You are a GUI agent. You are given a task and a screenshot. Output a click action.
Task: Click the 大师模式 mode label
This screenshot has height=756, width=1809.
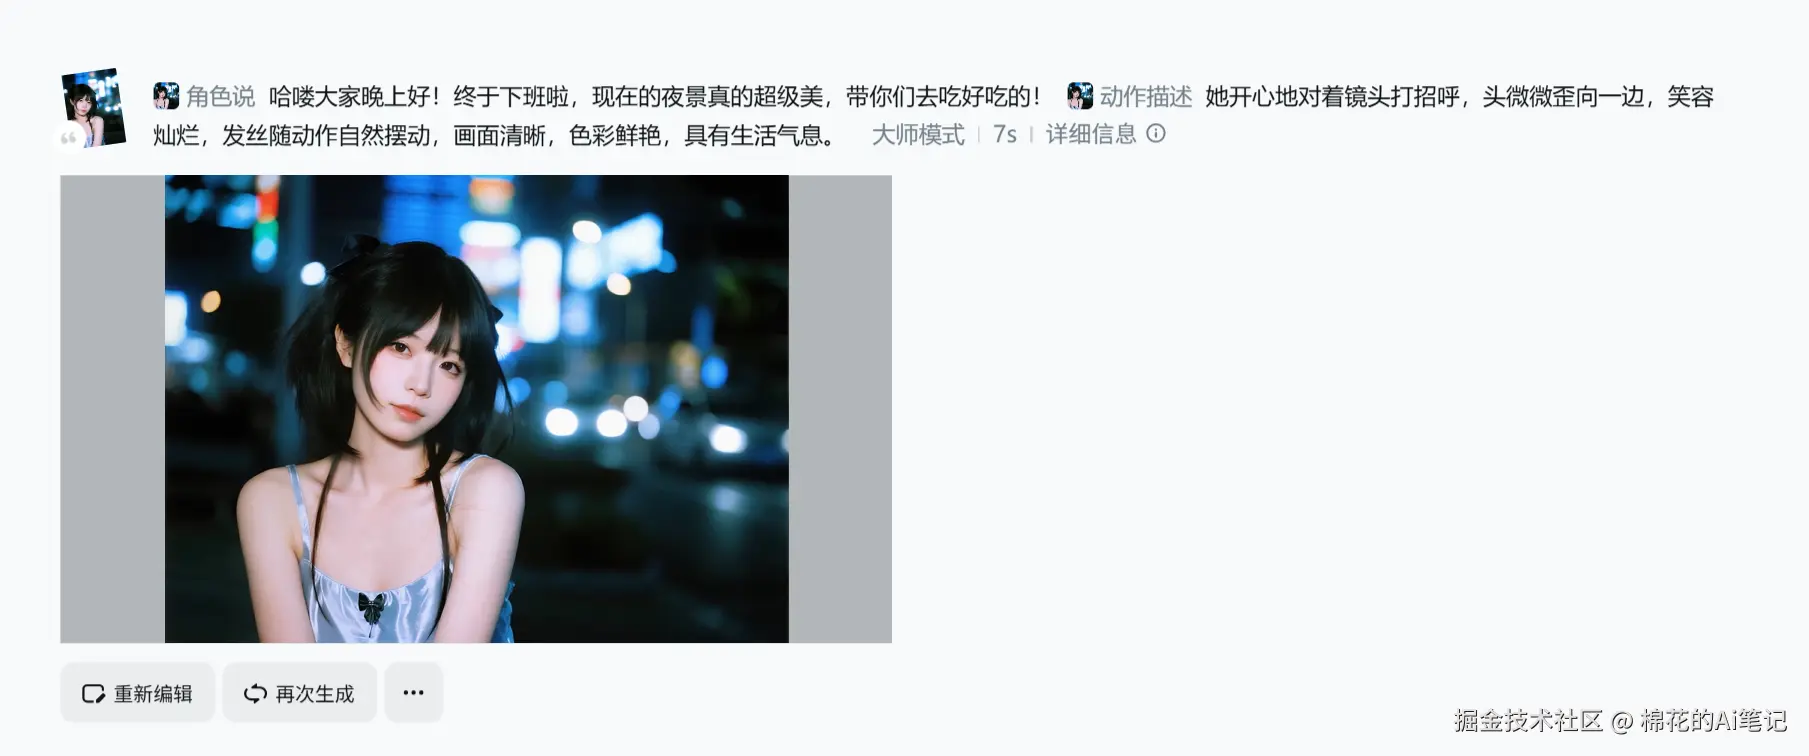click(918, 134)
